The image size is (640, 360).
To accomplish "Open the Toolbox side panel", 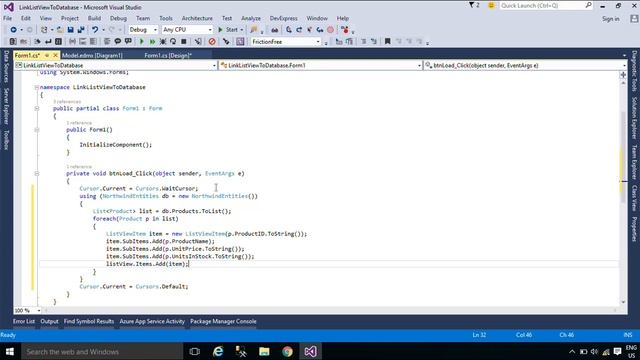I will 6,140.
